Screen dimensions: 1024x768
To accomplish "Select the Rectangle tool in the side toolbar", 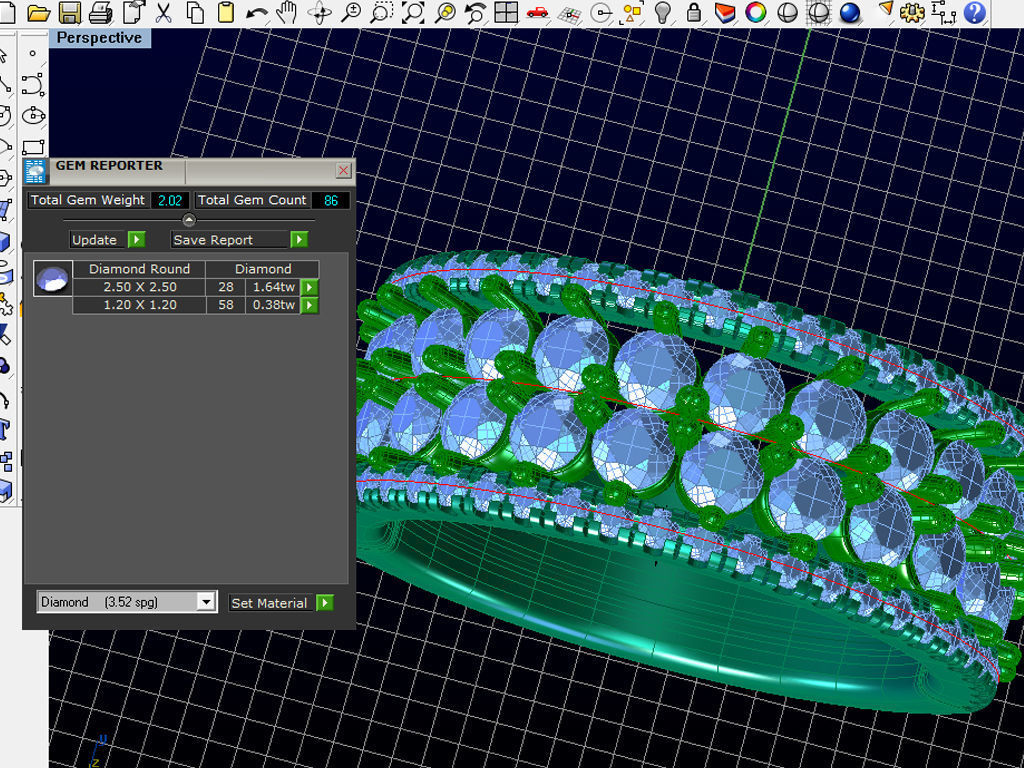I will point(33,146).
